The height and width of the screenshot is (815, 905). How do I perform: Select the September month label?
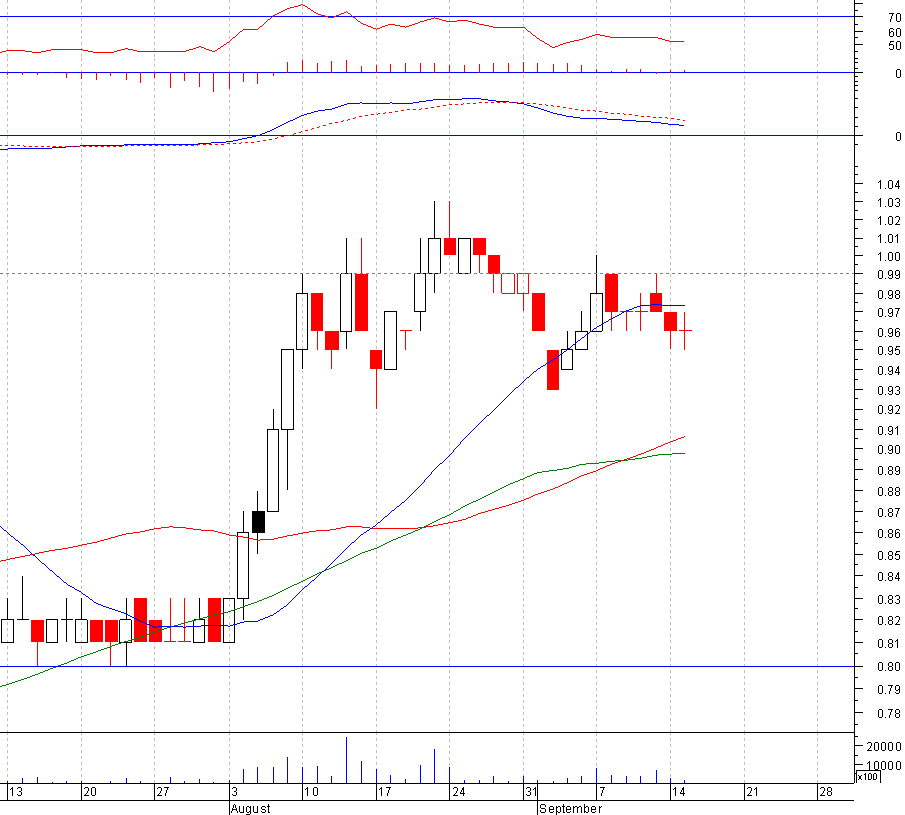point(571,809)
